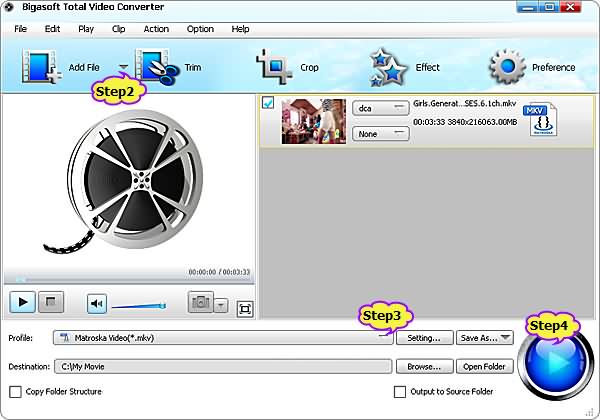Uncheck the Girls Generation mkv file checkbox
600x420 pixels.
[268, 103]
